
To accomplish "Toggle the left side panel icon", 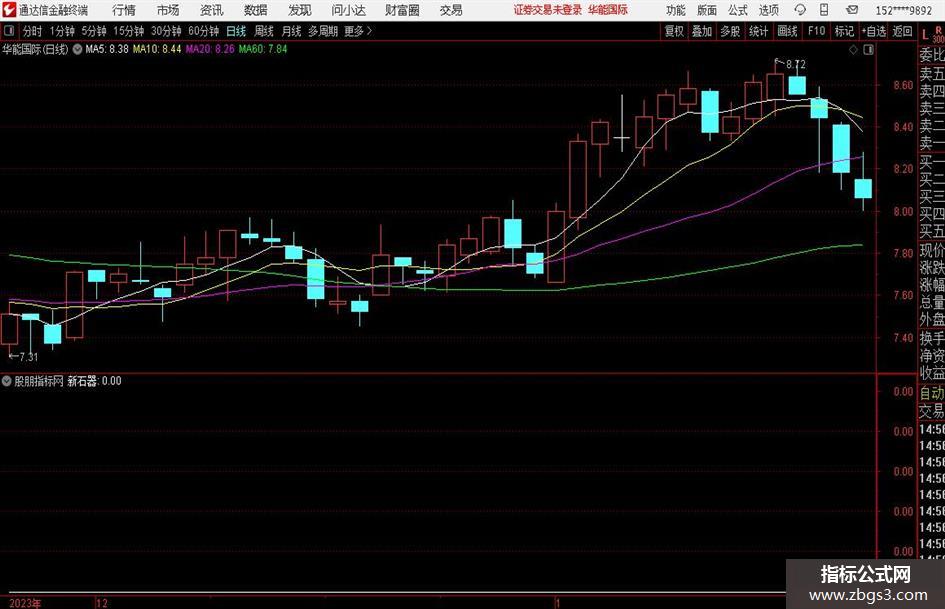I will tap(9, 31).
